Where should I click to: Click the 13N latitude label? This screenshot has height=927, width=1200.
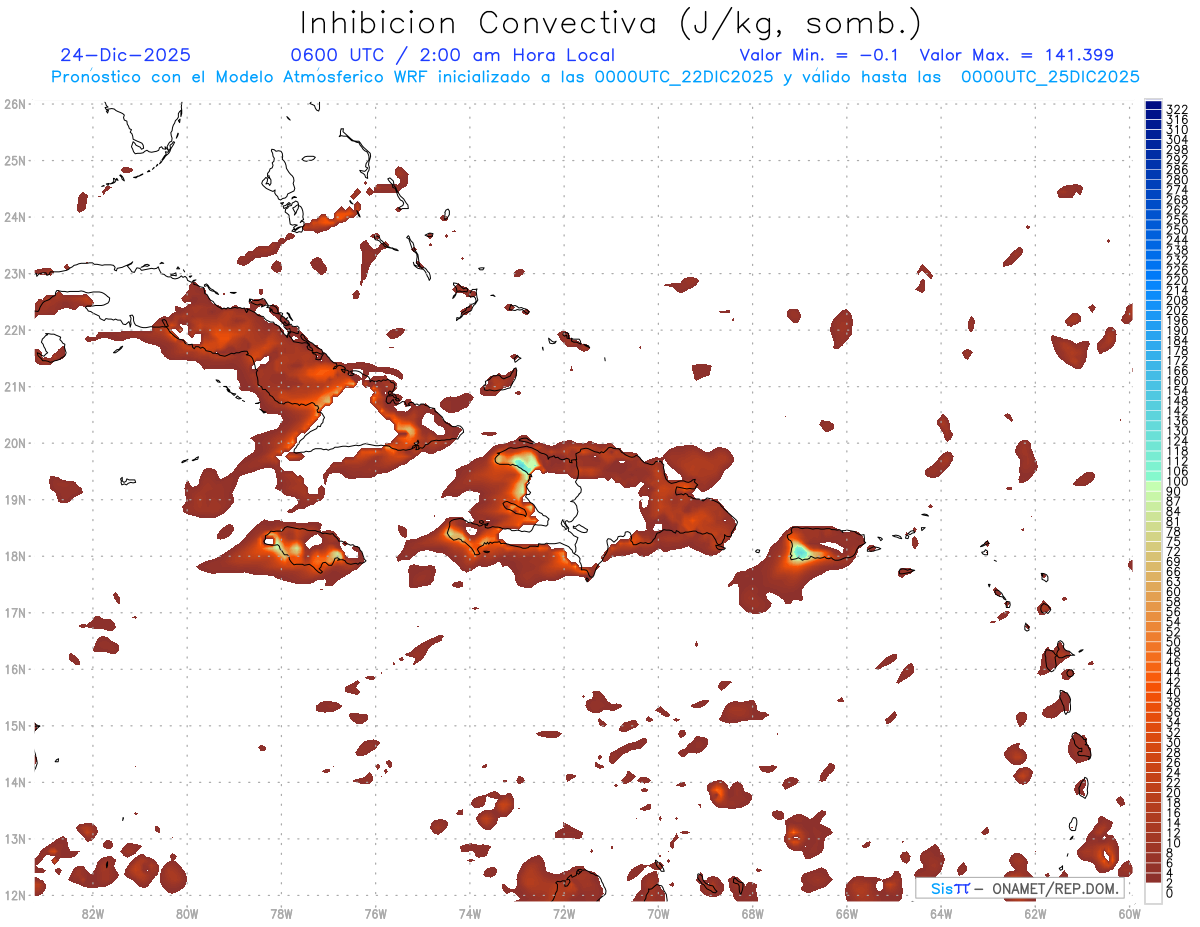[x=14, y=838]
